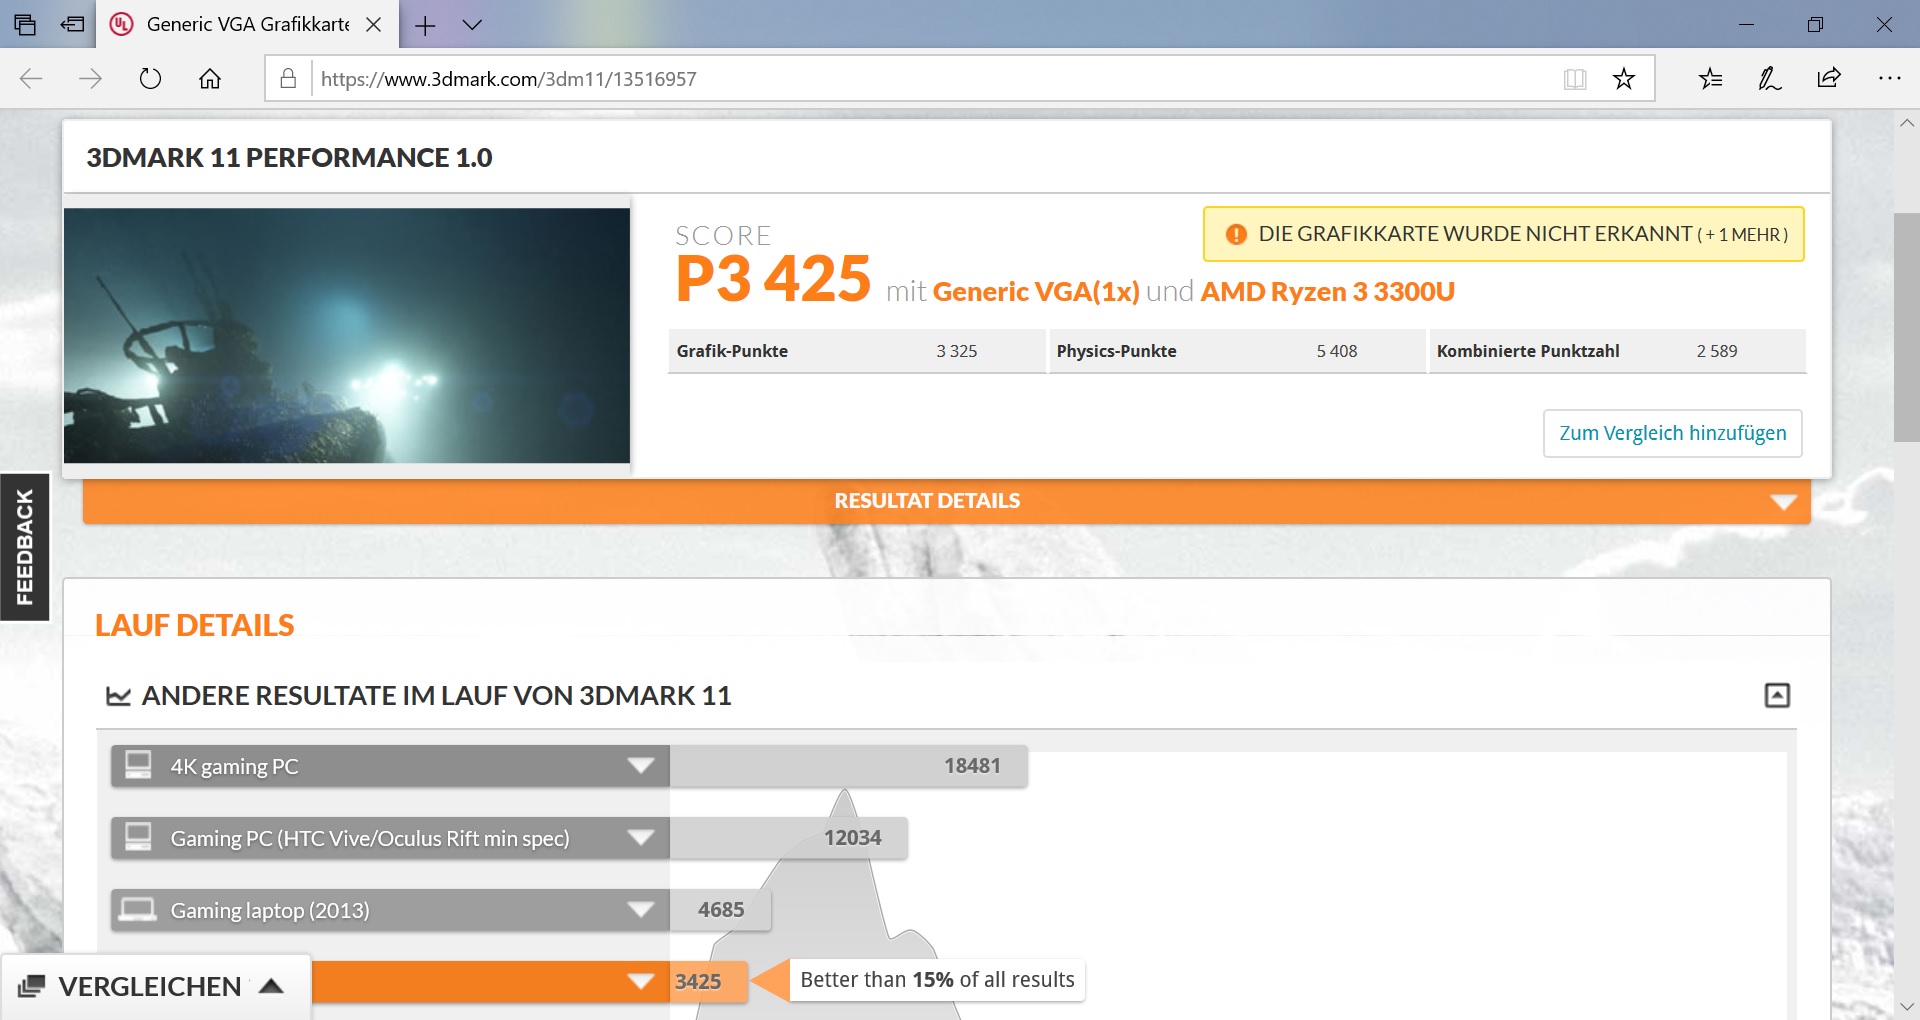Click the Generic VGA(1x) link
Viewport: 1920px width, 1020px height.
[x=1036, y=292]
